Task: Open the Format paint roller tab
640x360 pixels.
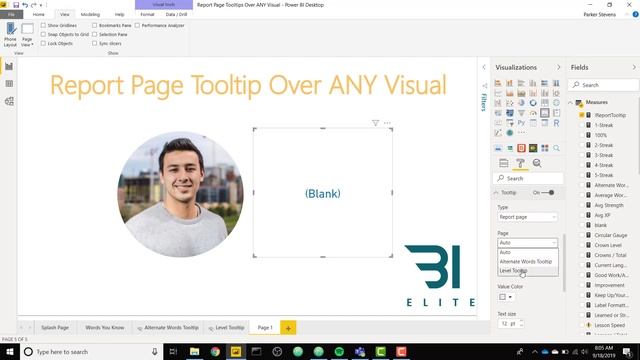Action: tap(520, 163)
